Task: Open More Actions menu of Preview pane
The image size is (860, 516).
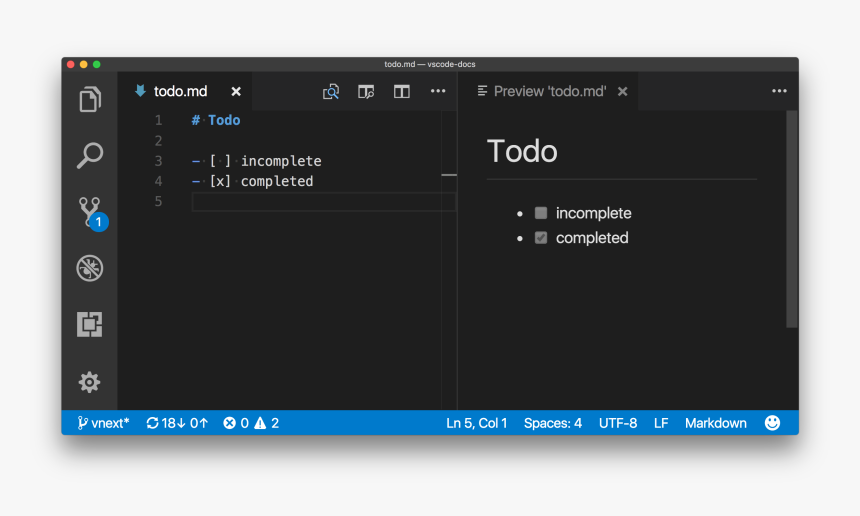Action: click(779, 91)
